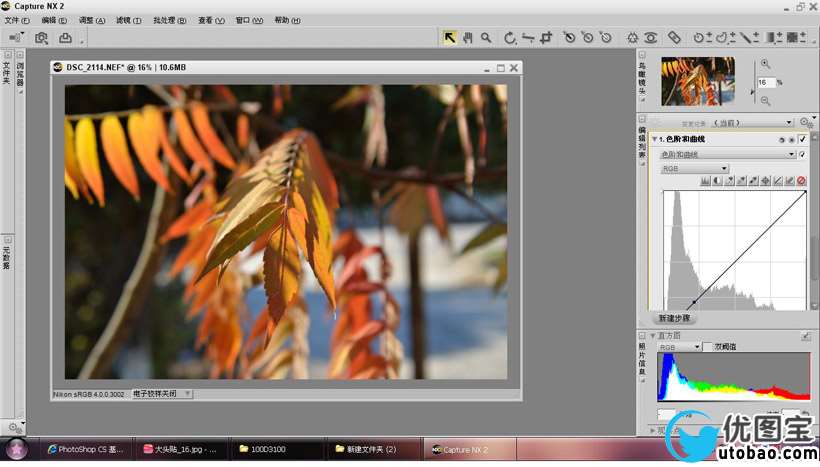Screen dimensions: 820x467
Task: Collapse the 直方图 section triangle
Action: tap(653, 336)
